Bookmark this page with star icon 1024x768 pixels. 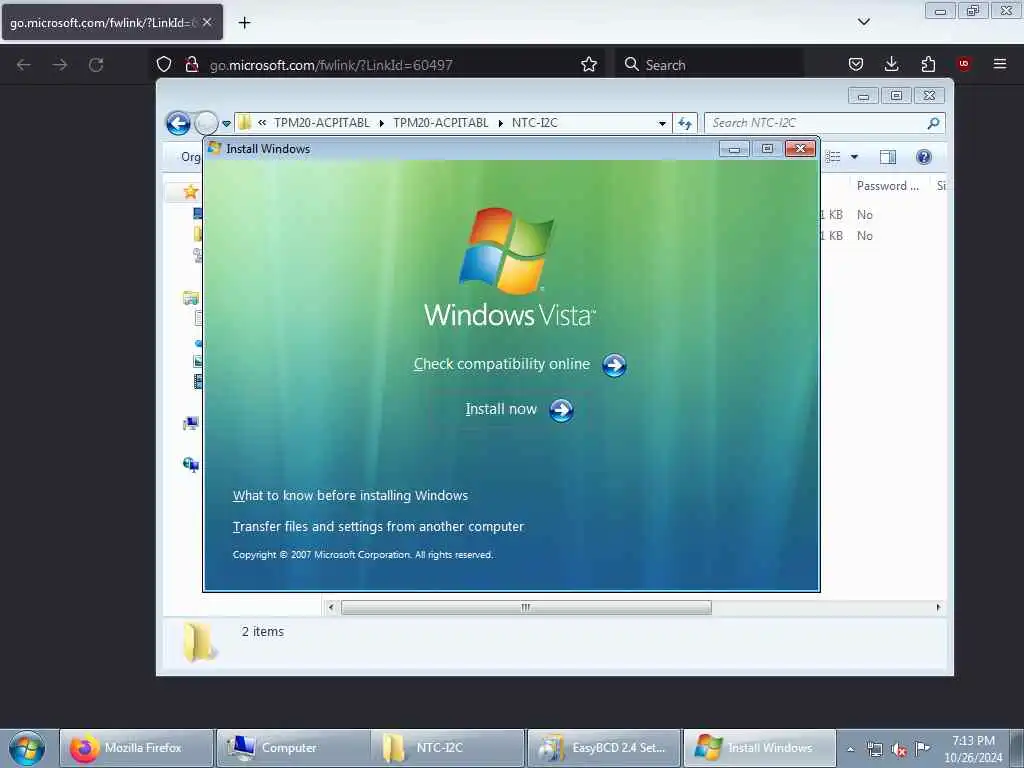tap(589, 64)
